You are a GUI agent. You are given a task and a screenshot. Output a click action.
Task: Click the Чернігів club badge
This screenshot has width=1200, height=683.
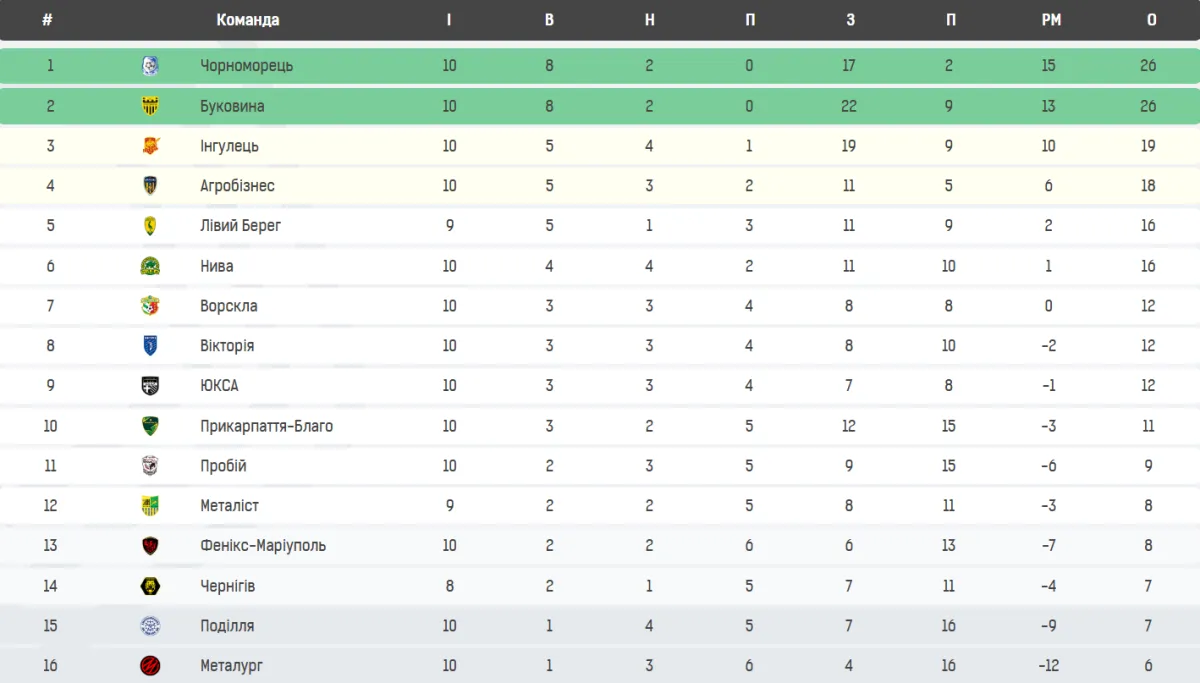click(150, 586)
